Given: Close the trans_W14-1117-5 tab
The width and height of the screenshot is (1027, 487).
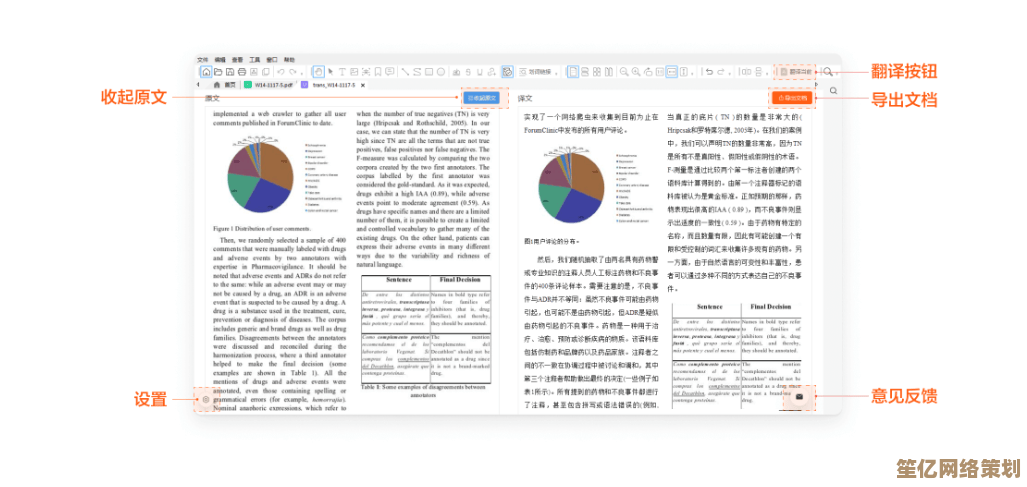Looking at the screenshot, I should [x=362, y=85].
